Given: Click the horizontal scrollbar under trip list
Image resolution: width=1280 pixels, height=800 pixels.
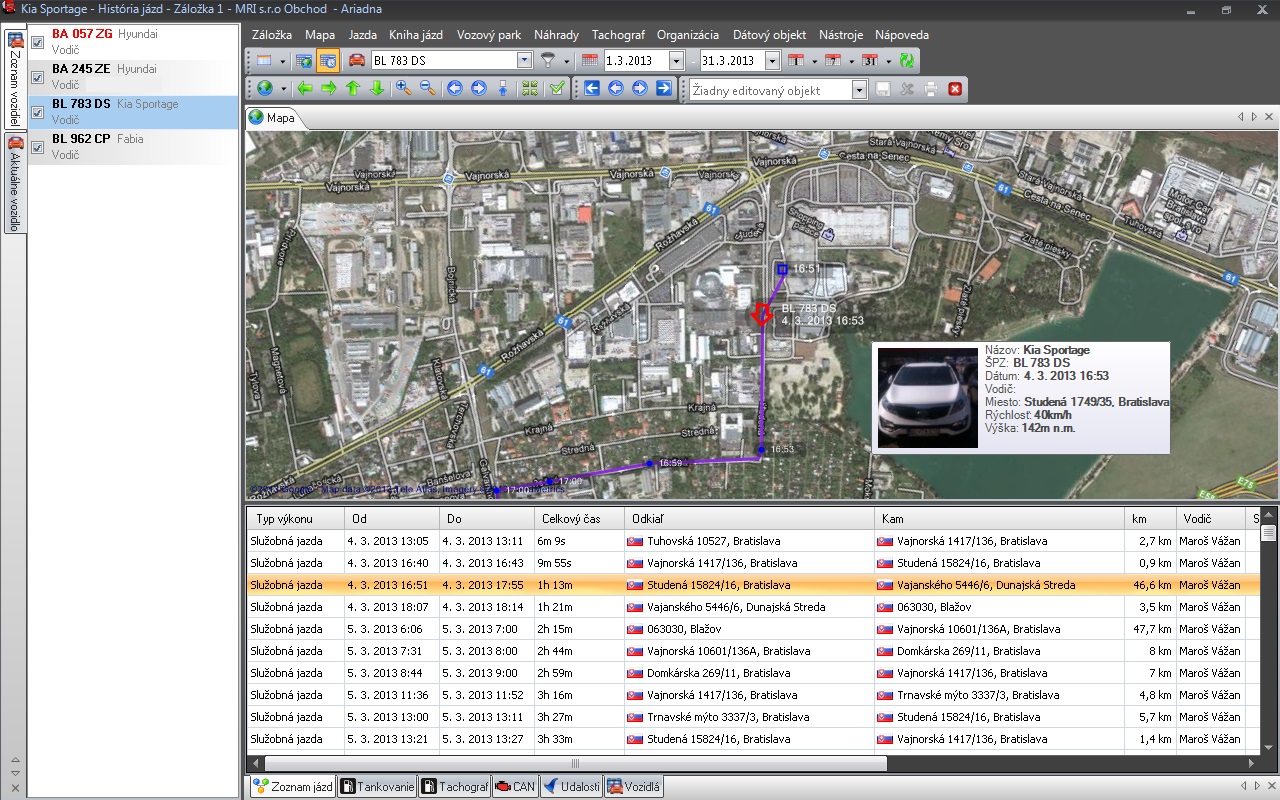Looking at the screenshot, I should point(575,763).
